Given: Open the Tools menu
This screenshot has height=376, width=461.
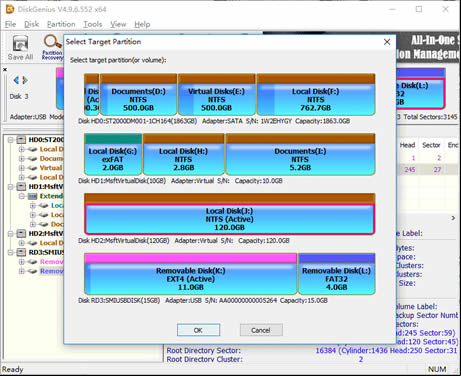Looking at the screenshot, I should [93, 24].
